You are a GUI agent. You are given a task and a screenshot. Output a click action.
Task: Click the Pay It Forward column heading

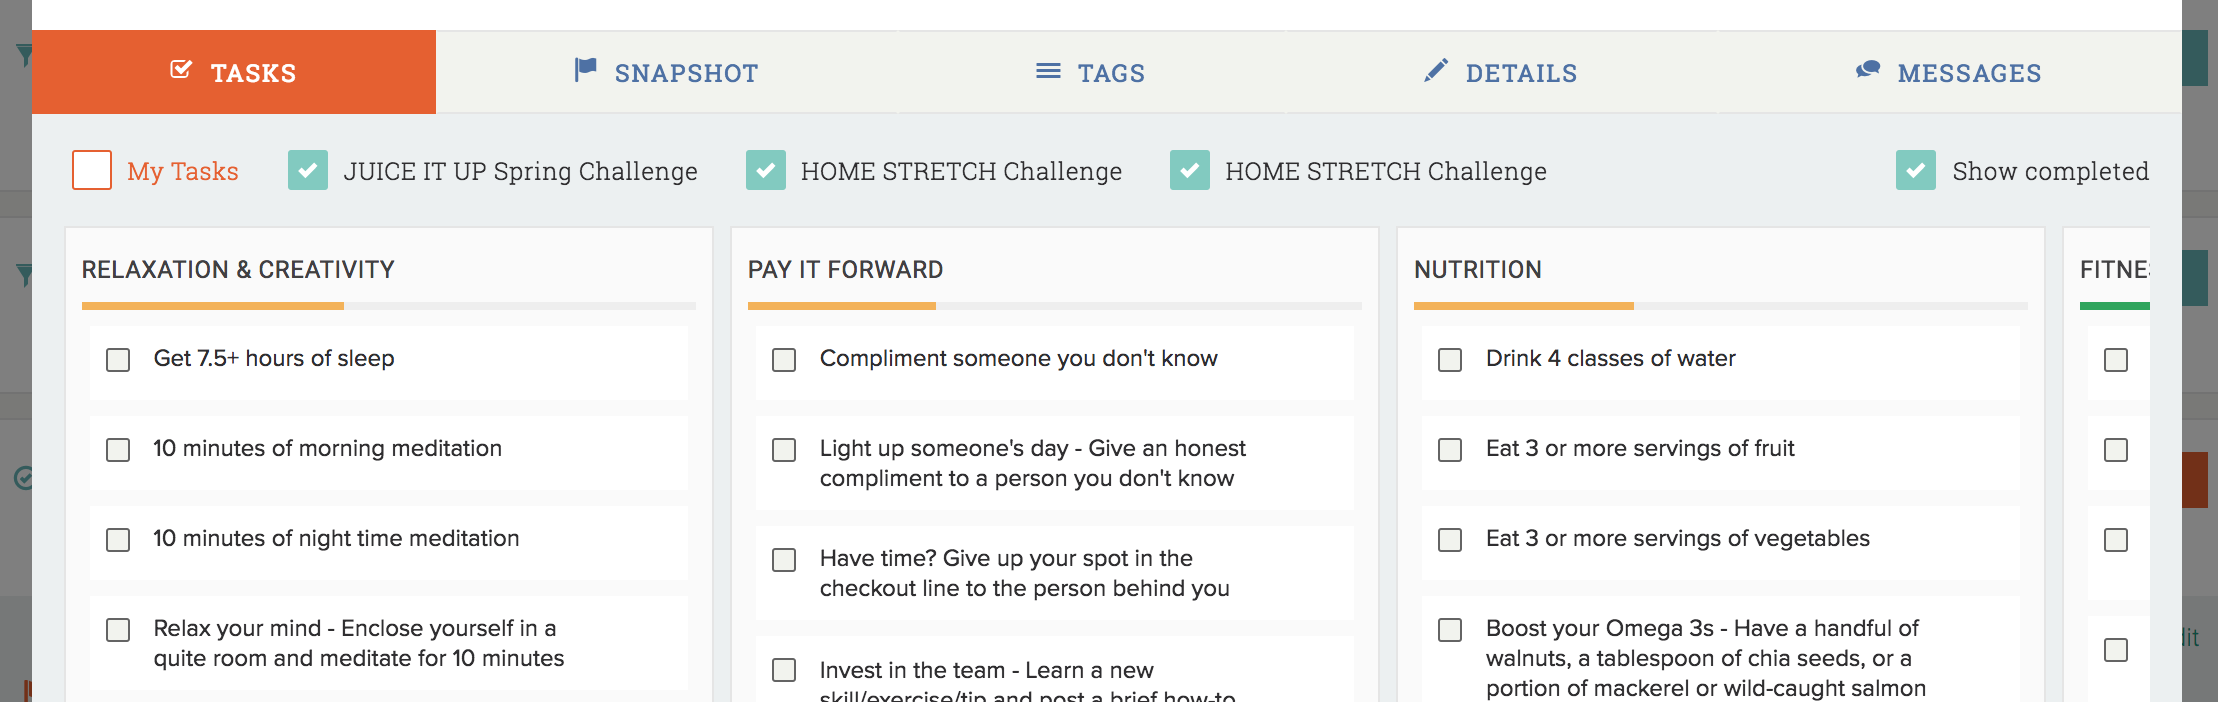pos(845,270)
